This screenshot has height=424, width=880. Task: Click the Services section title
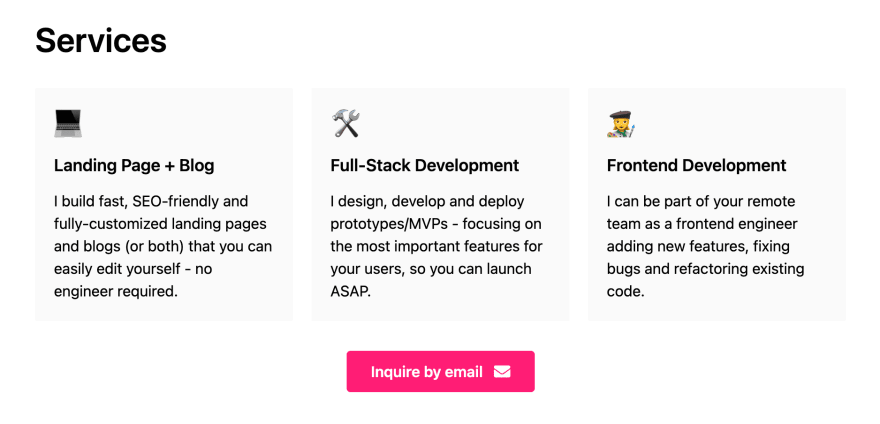[101, 40]
